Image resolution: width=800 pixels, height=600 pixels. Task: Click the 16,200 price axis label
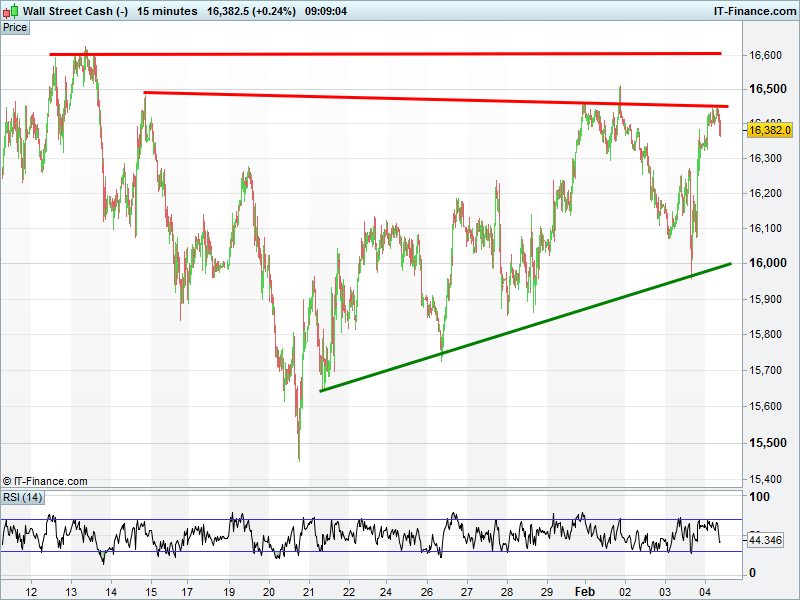point(765,193)
